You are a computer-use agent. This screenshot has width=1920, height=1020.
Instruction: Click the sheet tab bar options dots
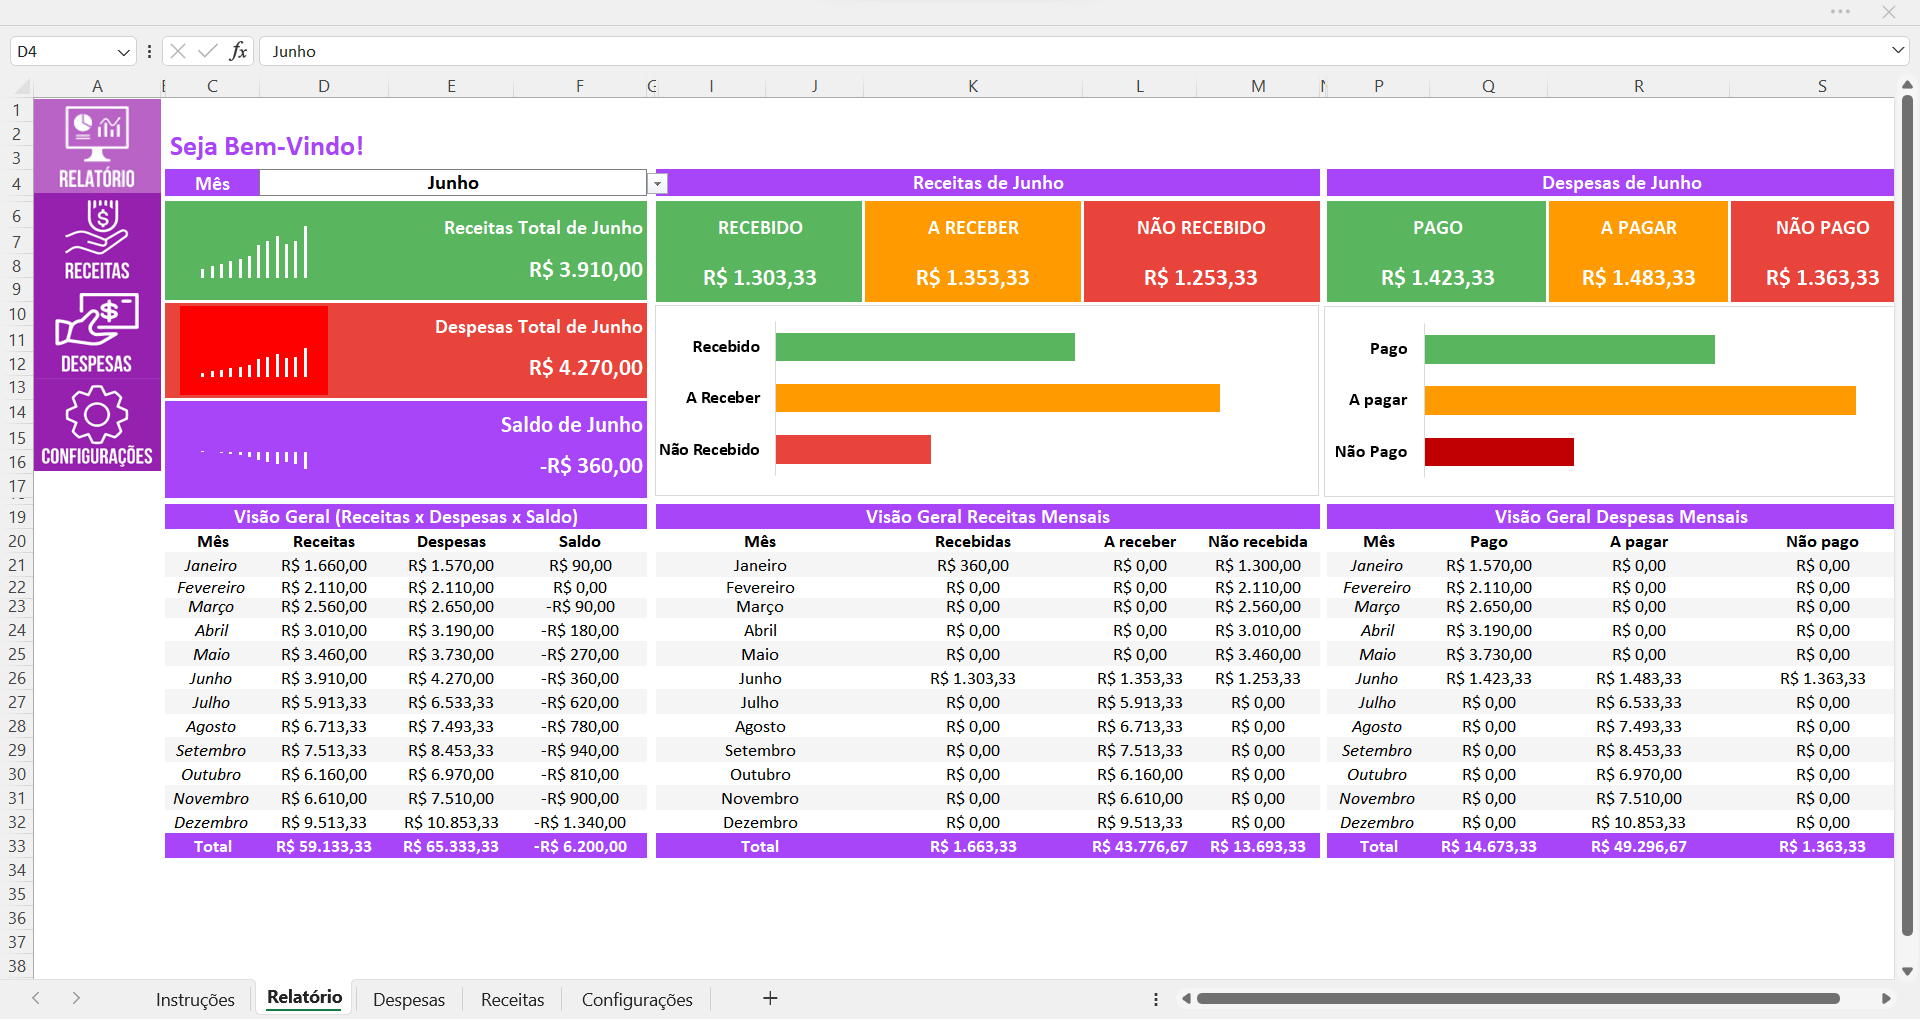pos(1156,999)
